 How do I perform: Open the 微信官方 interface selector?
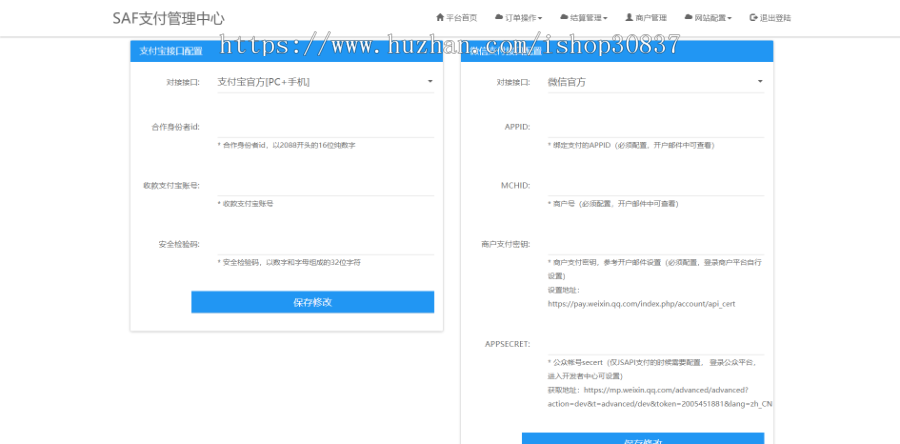click(x=655, y=81)
